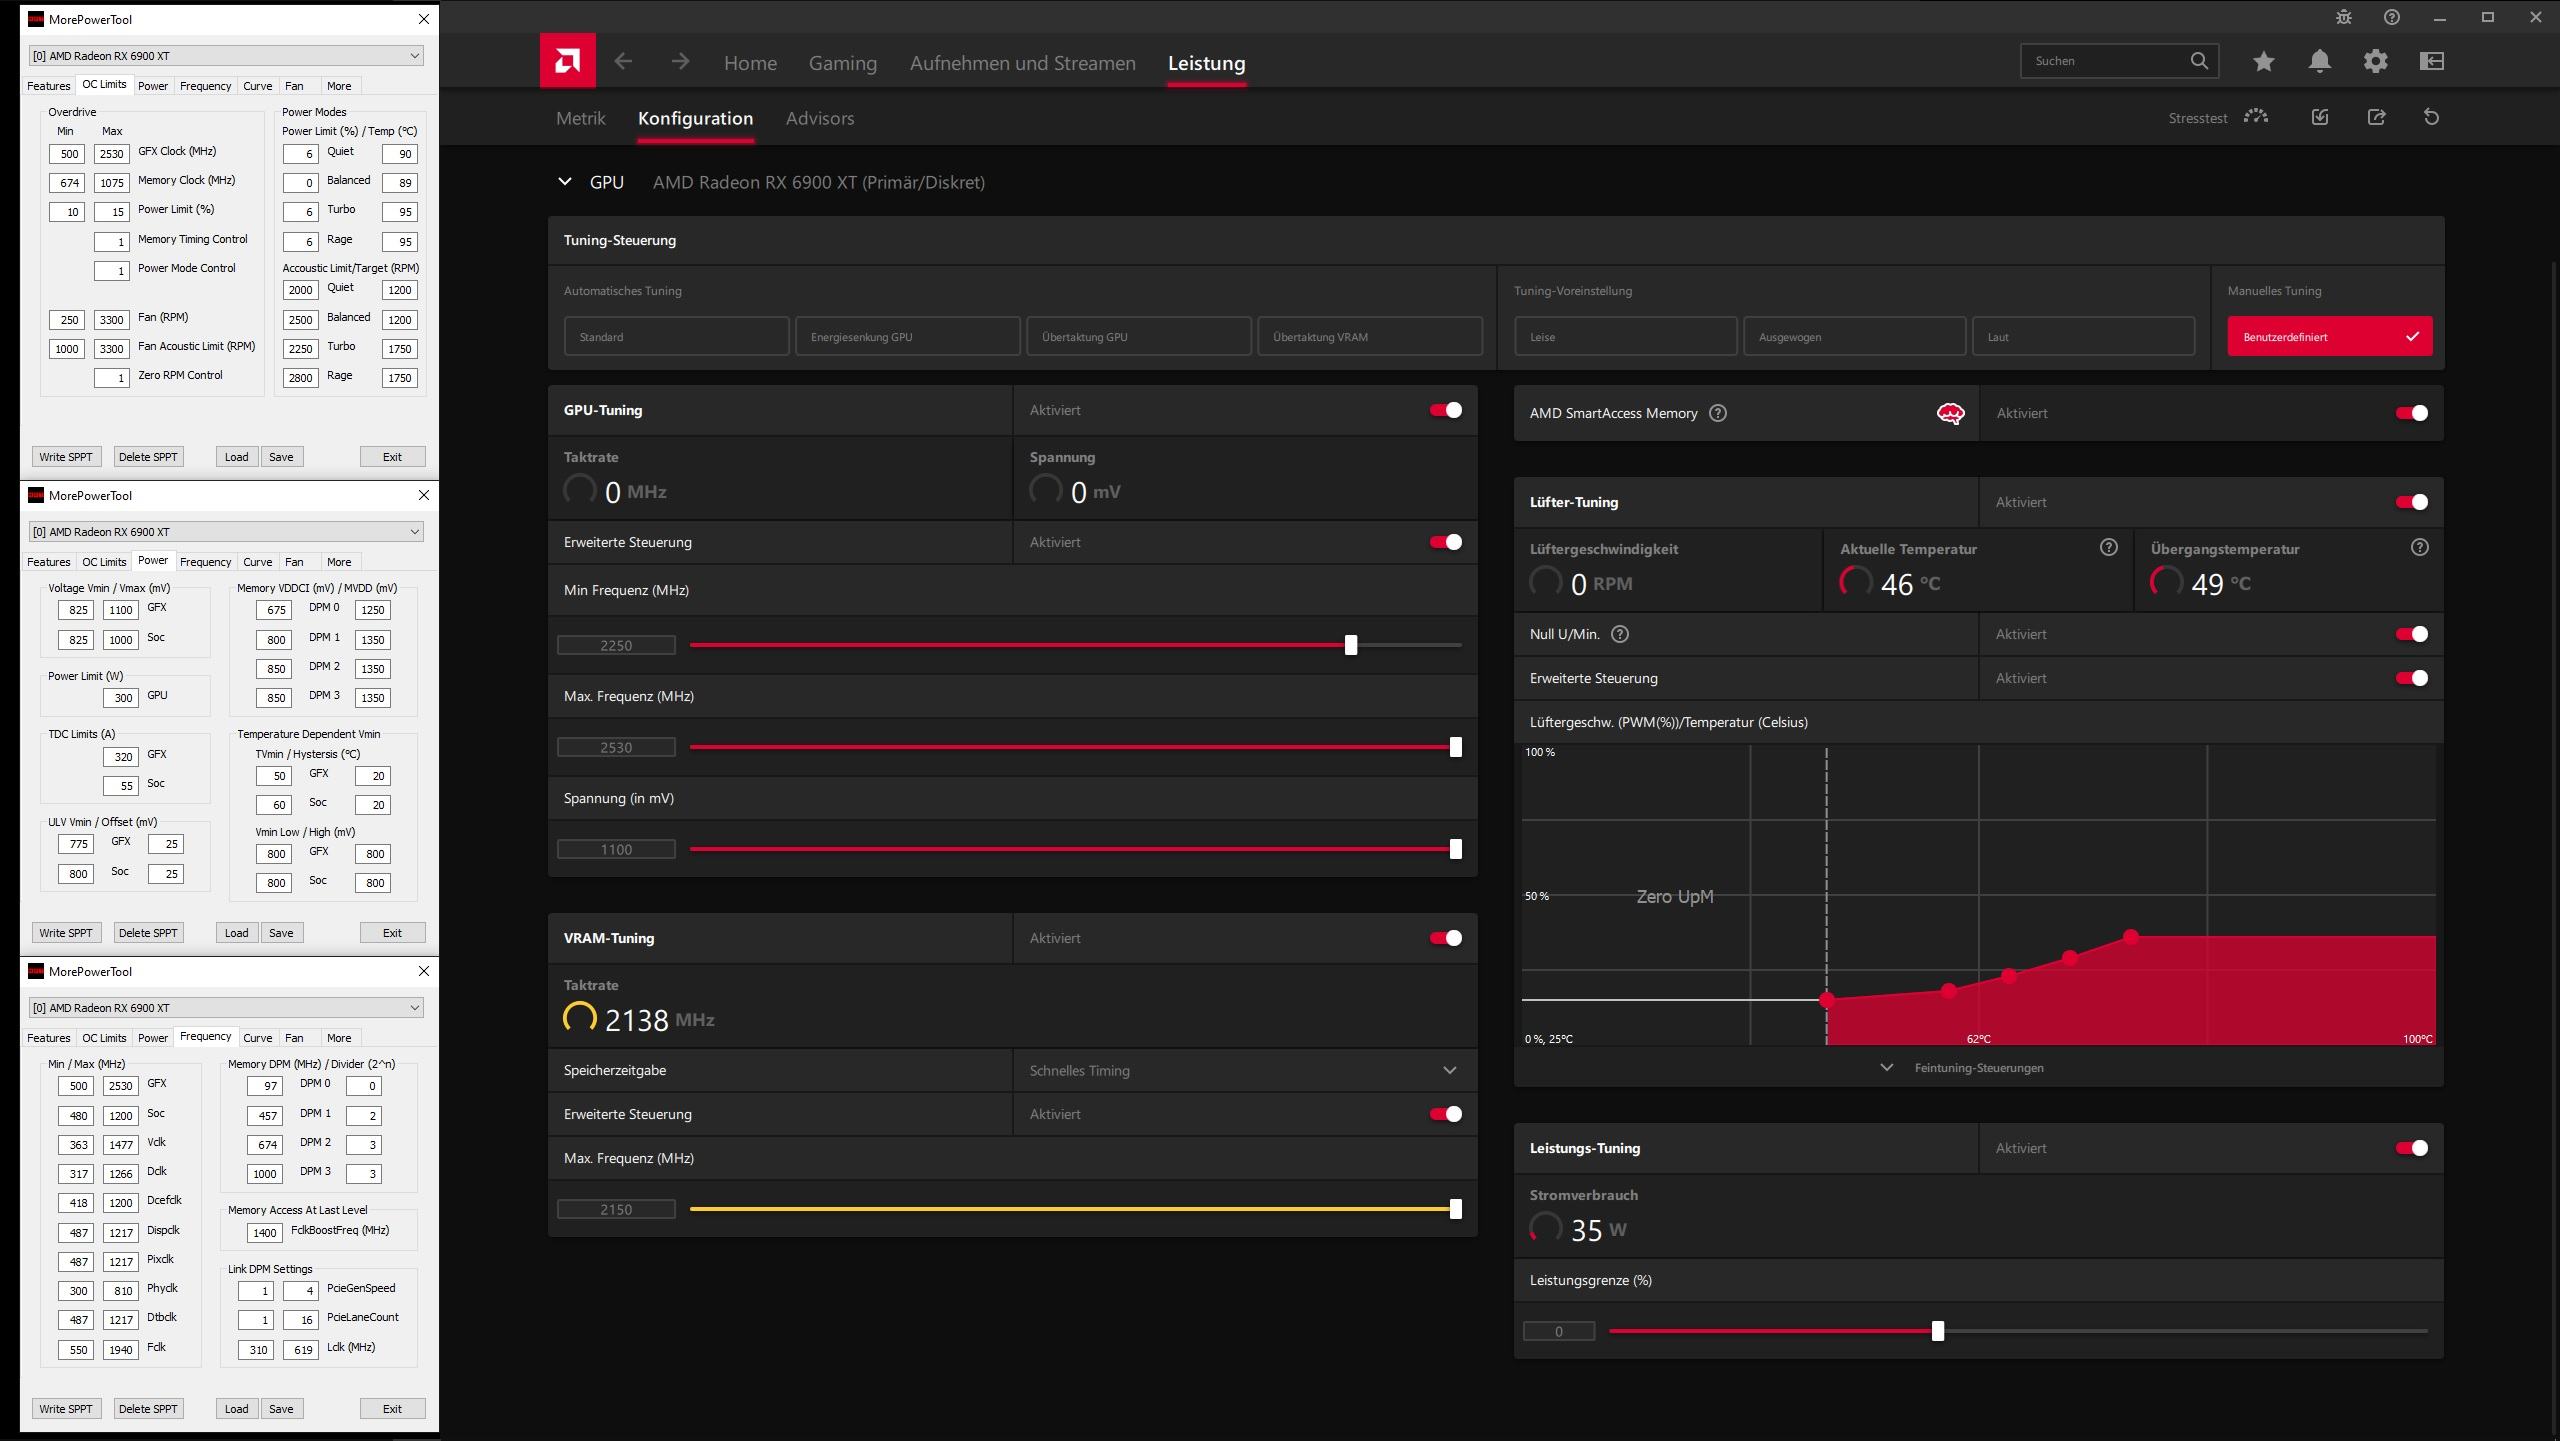2560x1441 pixels.
Task: Click Benutzerdefiniert manual tuning button
Action: tap(2330, 337)
